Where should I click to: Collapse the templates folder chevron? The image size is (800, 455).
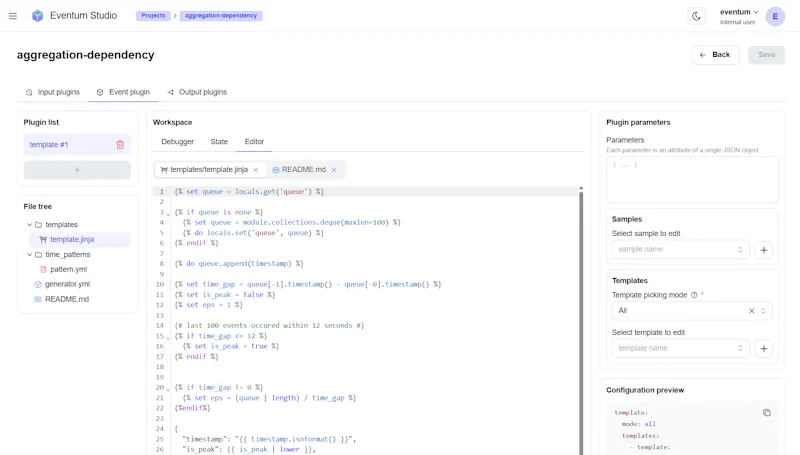coord(30,224)
